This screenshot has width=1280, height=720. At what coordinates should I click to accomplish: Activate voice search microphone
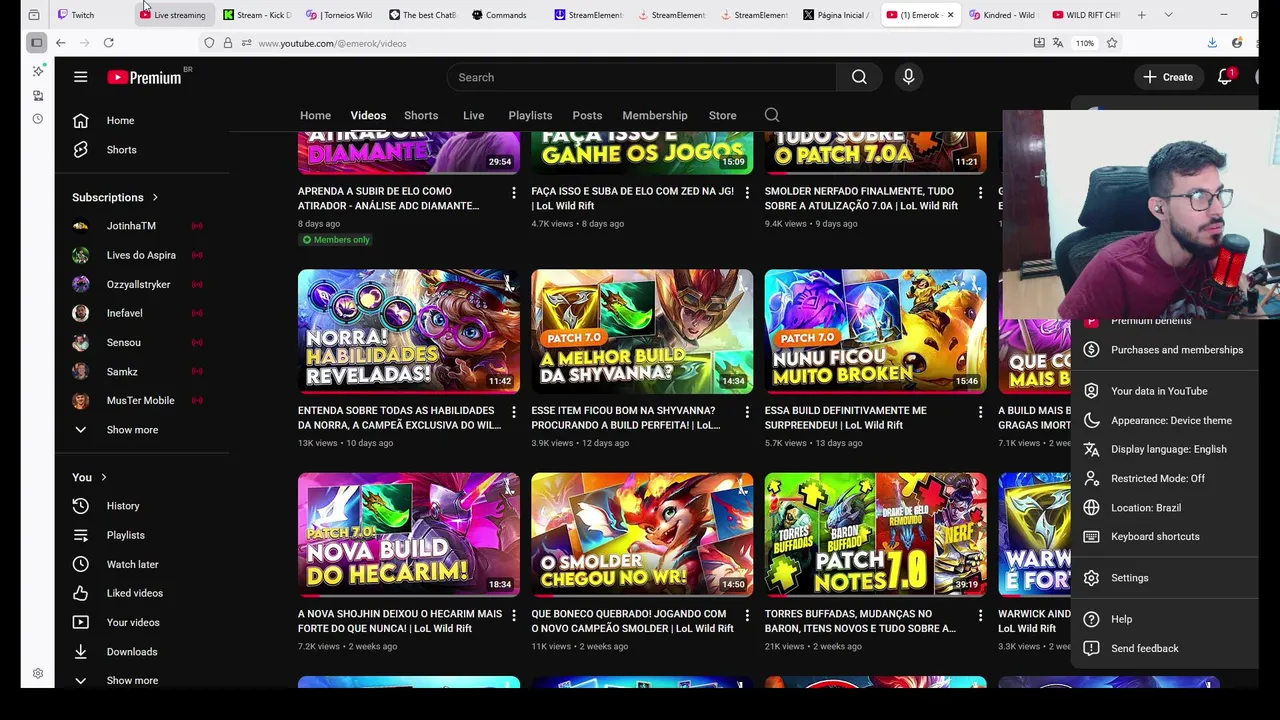coord(908,77)
